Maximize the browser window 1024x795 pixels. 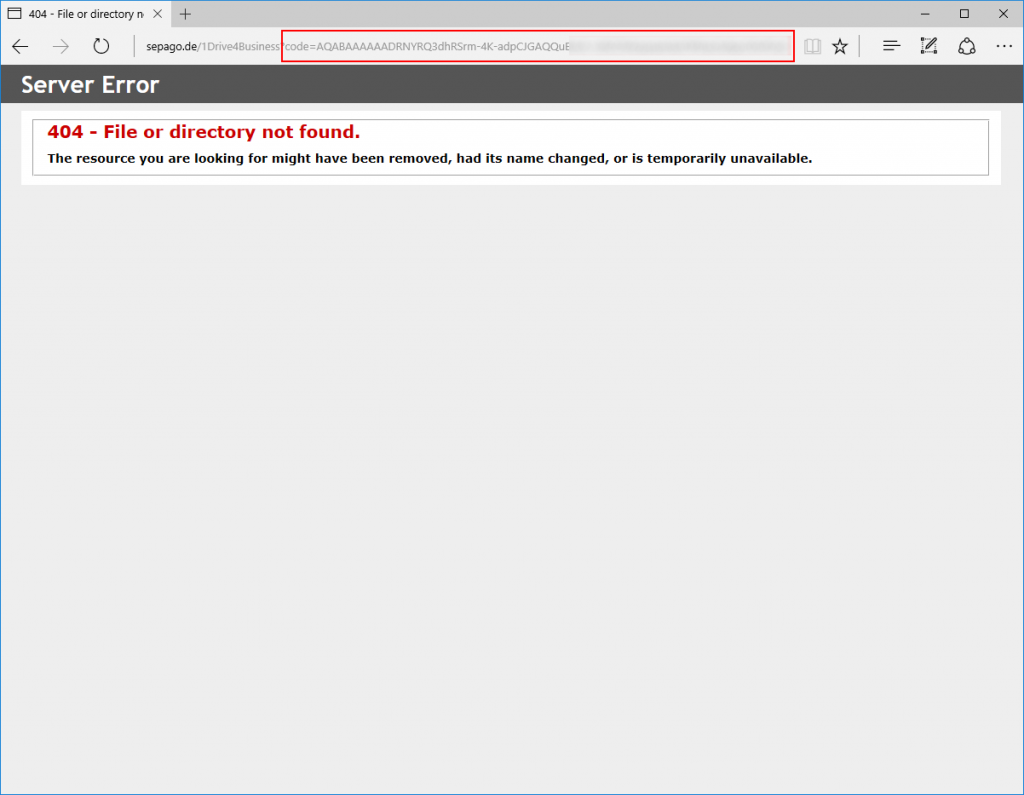pos(965,14)
